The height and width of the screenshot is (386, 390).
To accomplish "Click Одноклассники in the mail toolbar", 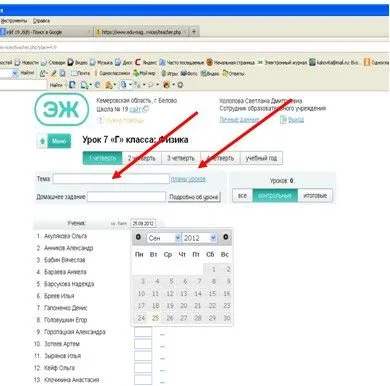I will click(x=112, y=73).
